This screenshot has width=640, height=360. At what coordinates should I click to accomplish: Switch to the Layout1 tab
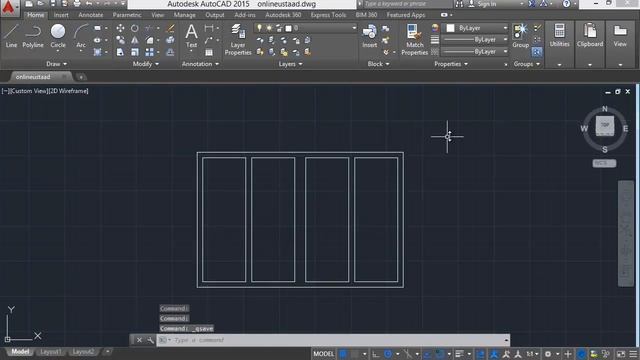(x=51, y=352)
